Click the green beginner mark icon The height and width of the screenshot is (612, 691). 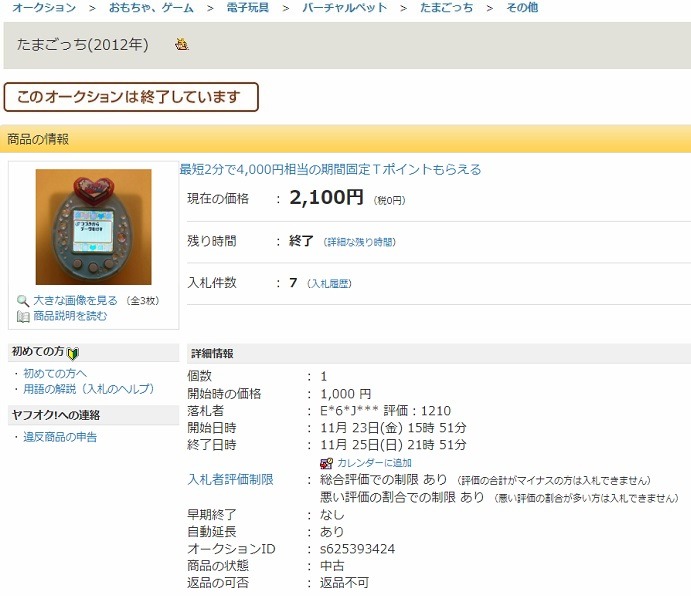pyautogui.click(x=73, y=353)
